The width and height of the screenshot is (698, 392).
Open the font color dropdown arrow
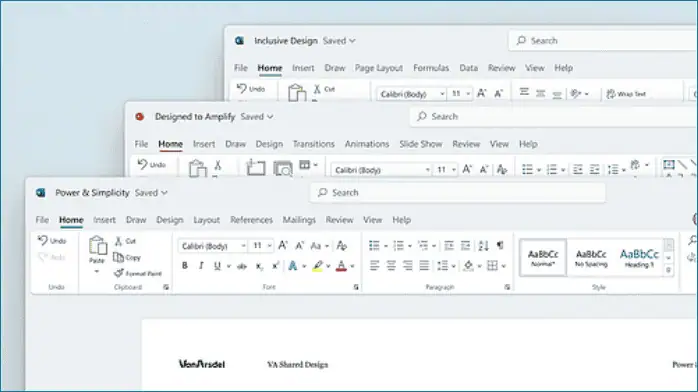(x=352, y=267)
